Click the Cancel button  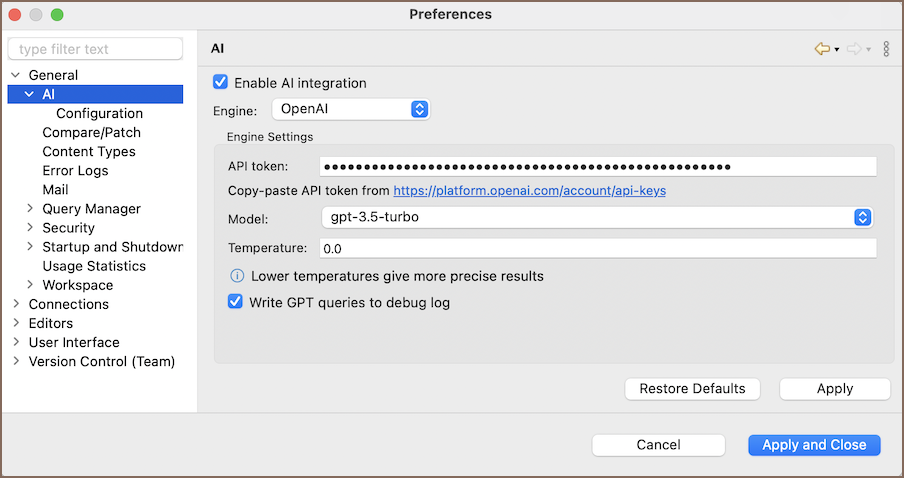click(x=658, y=445)
